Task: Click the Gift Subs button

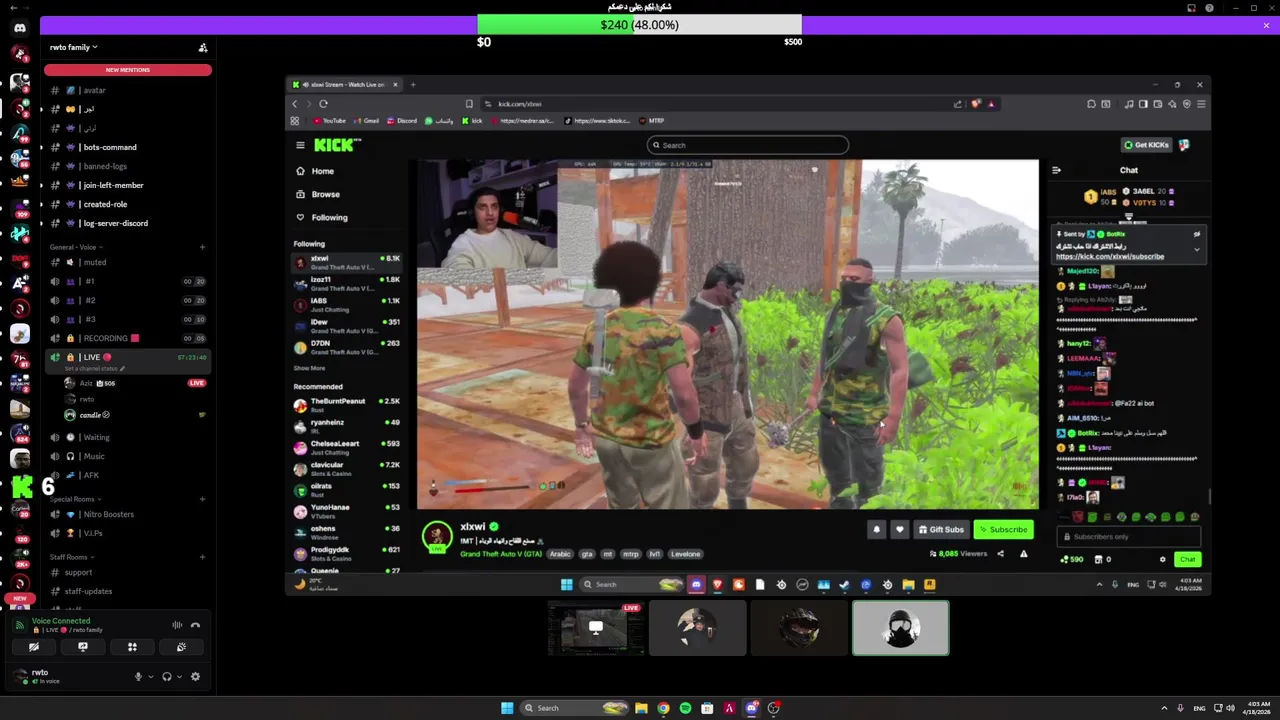Action: [x=941, y=530]
